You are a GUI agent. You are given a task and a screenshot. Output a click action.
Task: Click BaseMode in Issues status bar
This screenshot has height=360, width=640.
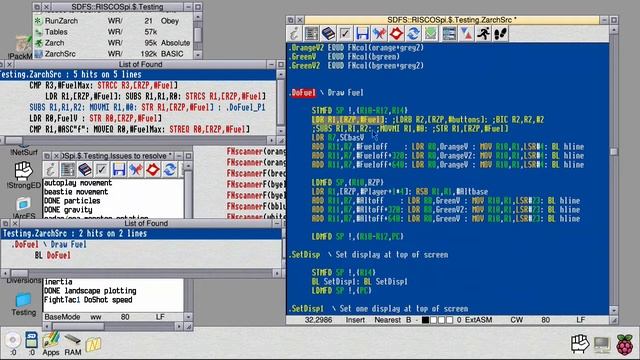coord(62,317)
